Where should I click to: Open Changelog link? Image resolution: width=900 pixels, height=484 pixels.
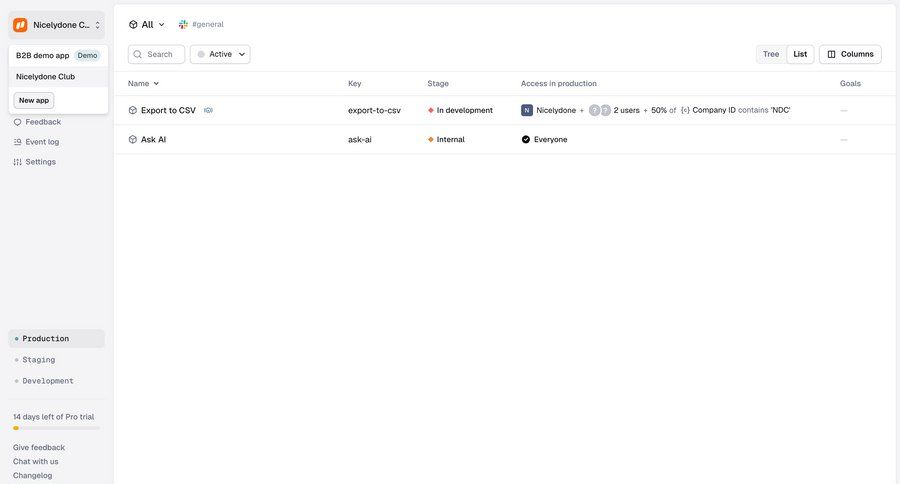(x=33, y=475)
